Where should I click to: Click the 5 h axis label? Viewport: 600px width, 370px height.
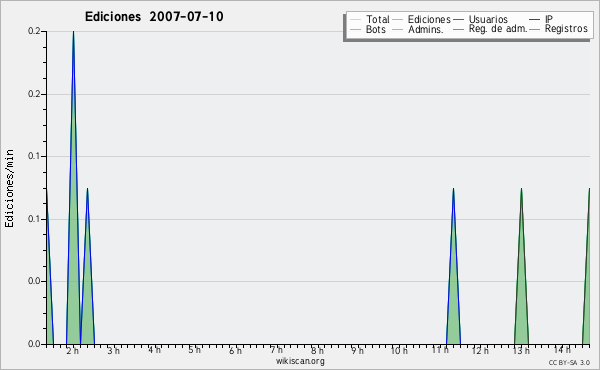[x=194, y=350]
